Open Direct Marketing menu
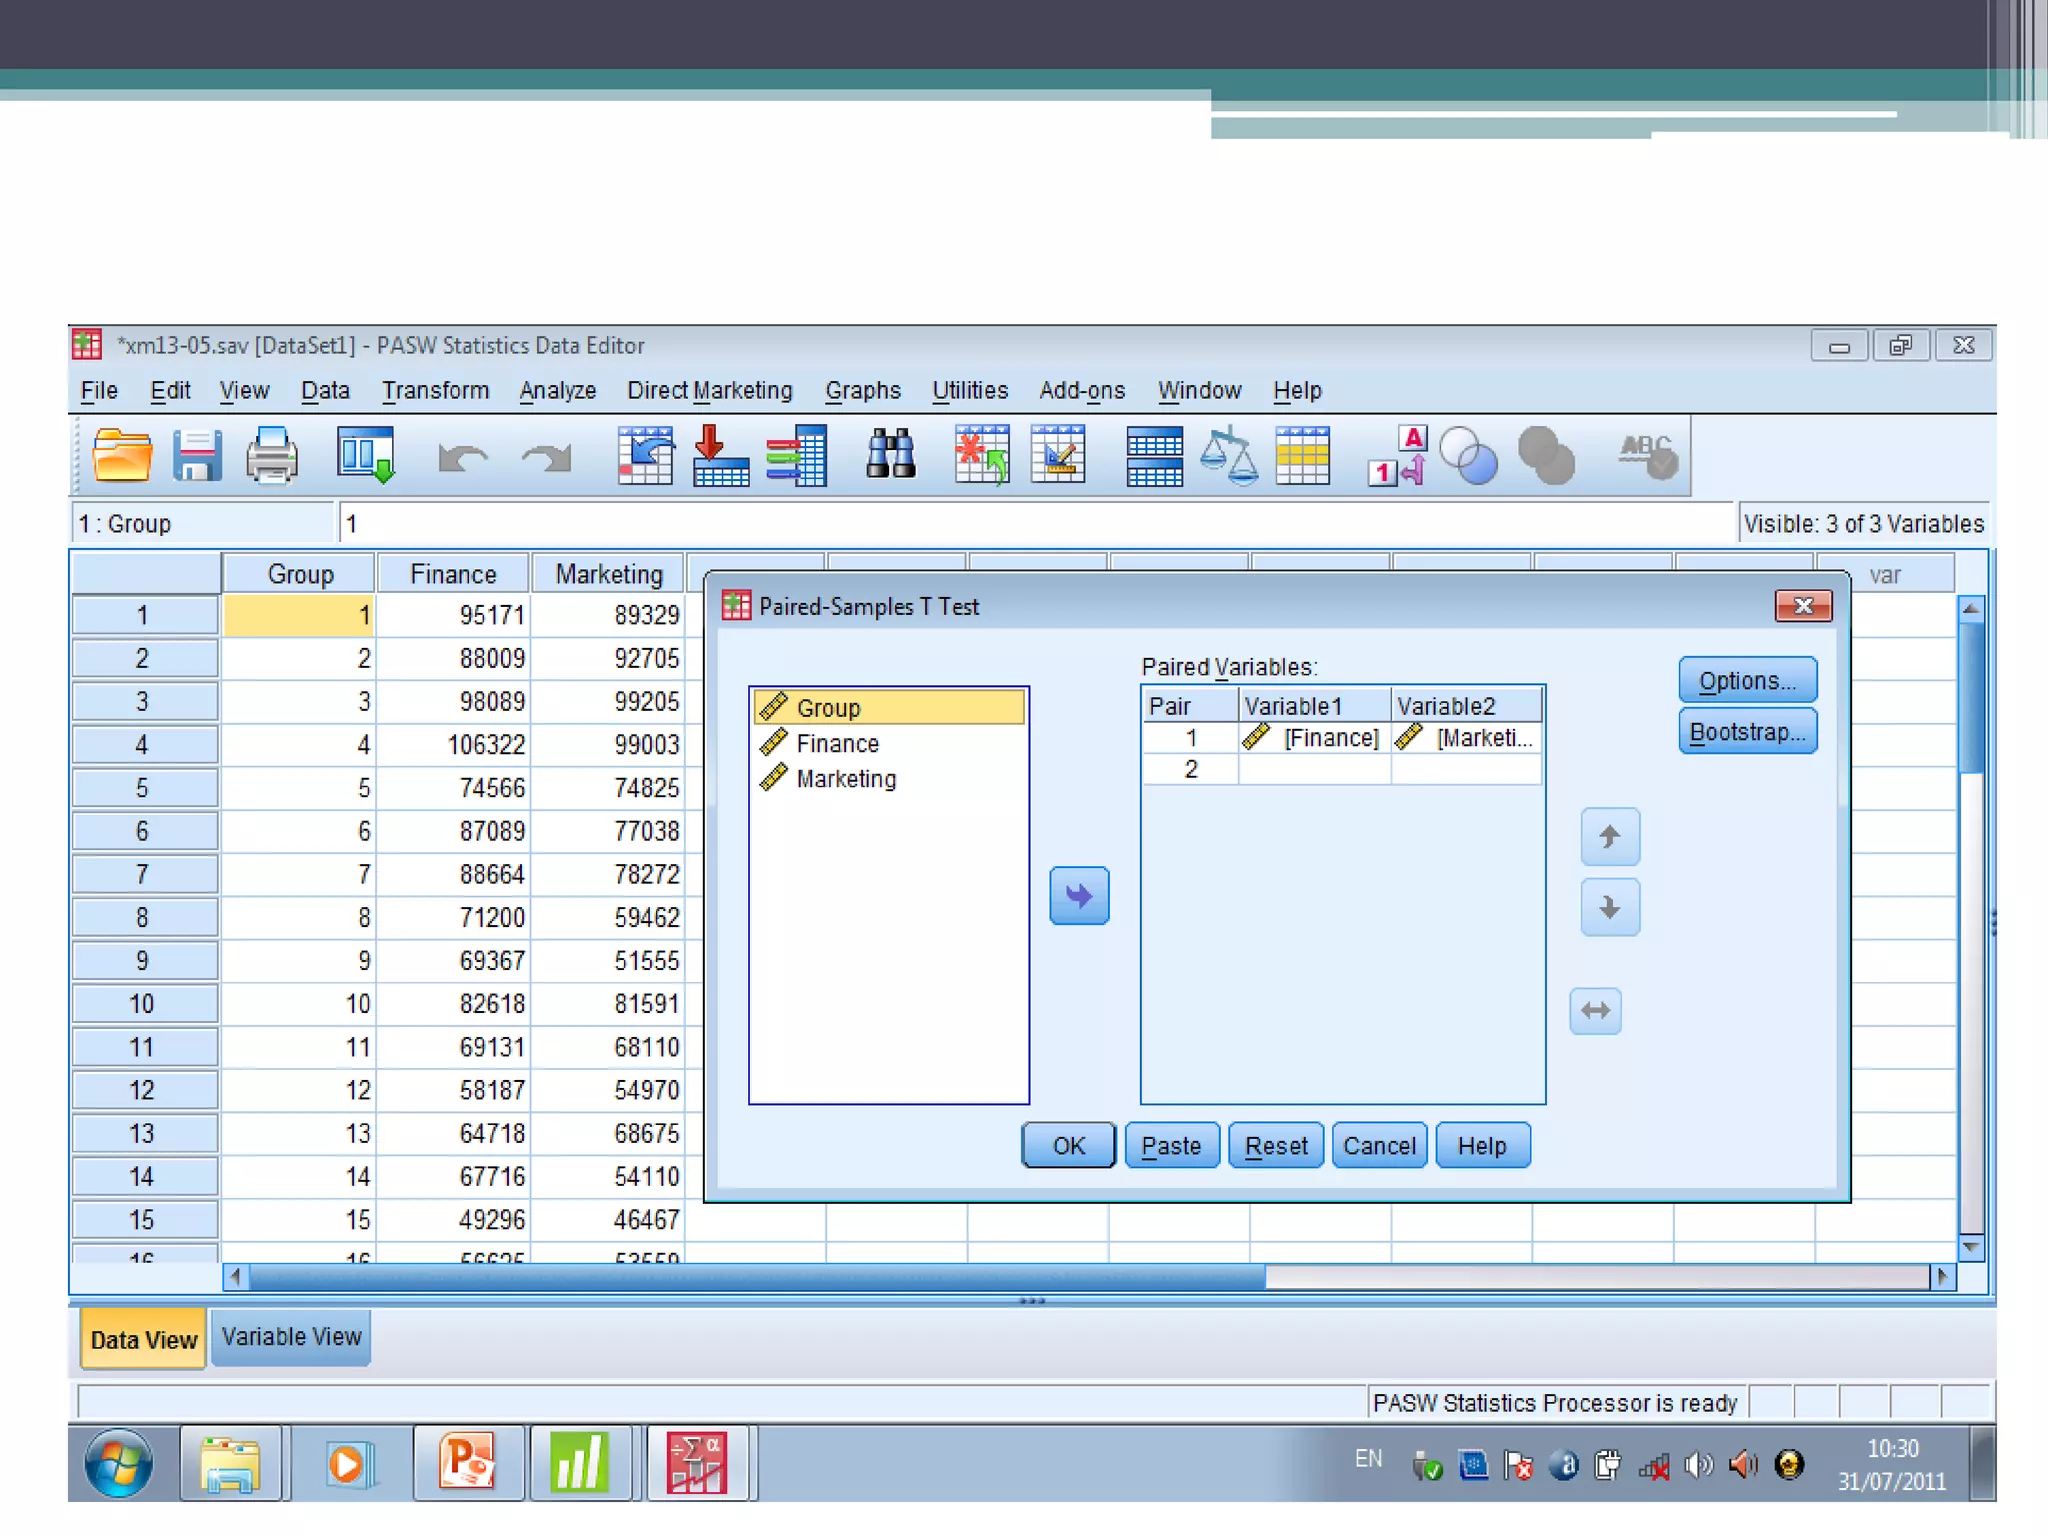 710,390
